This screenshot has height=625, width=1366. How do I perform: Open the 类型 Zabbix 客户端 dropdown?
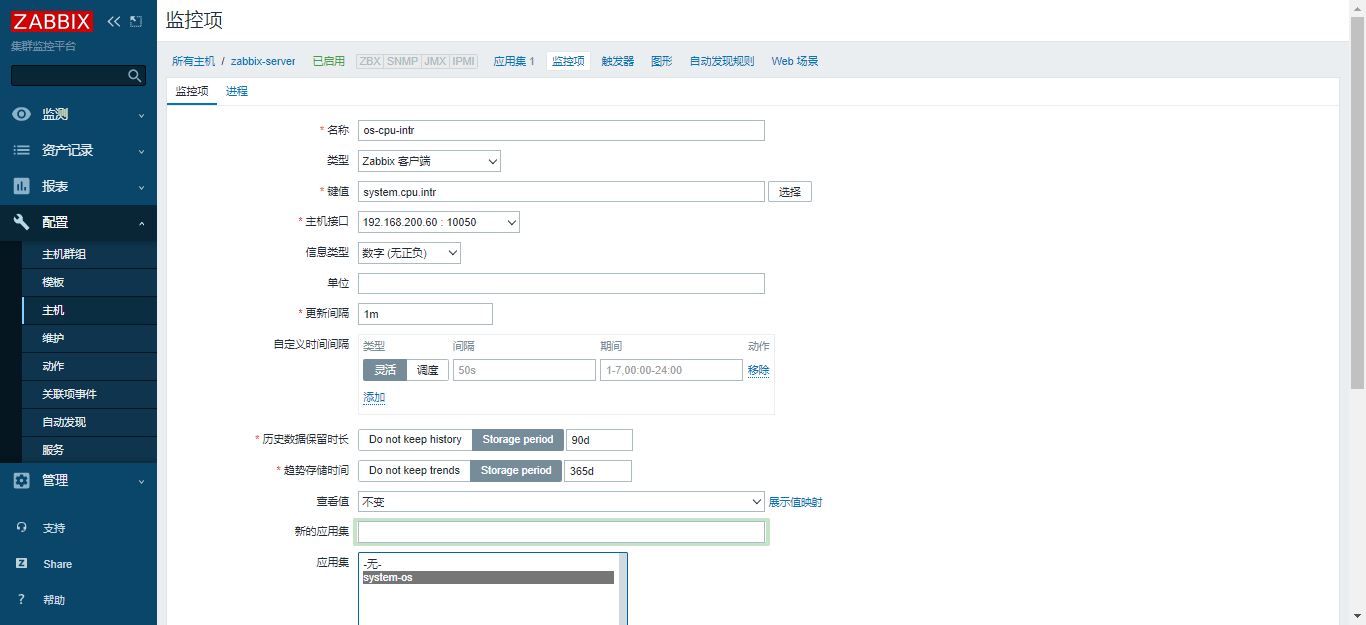point(429,161)
